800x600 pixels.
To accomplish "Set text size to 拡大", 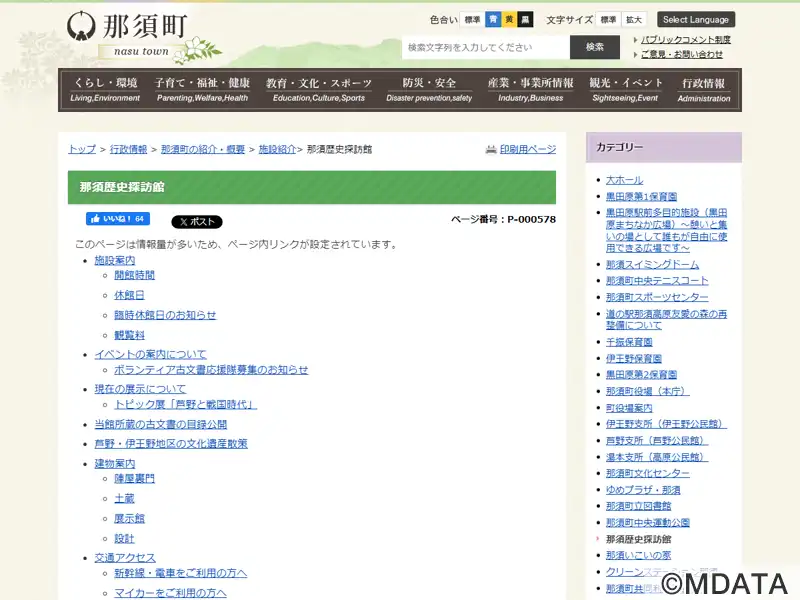I will (x=634, y=19).
